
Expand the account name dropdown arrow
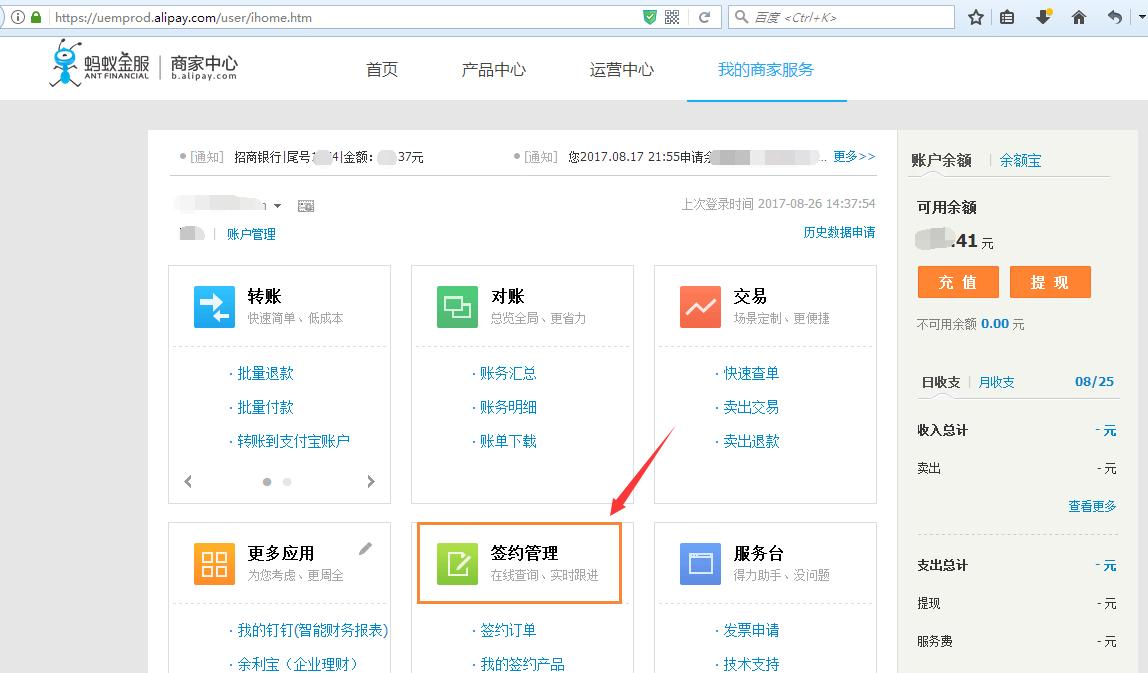(x=277, y=206)
